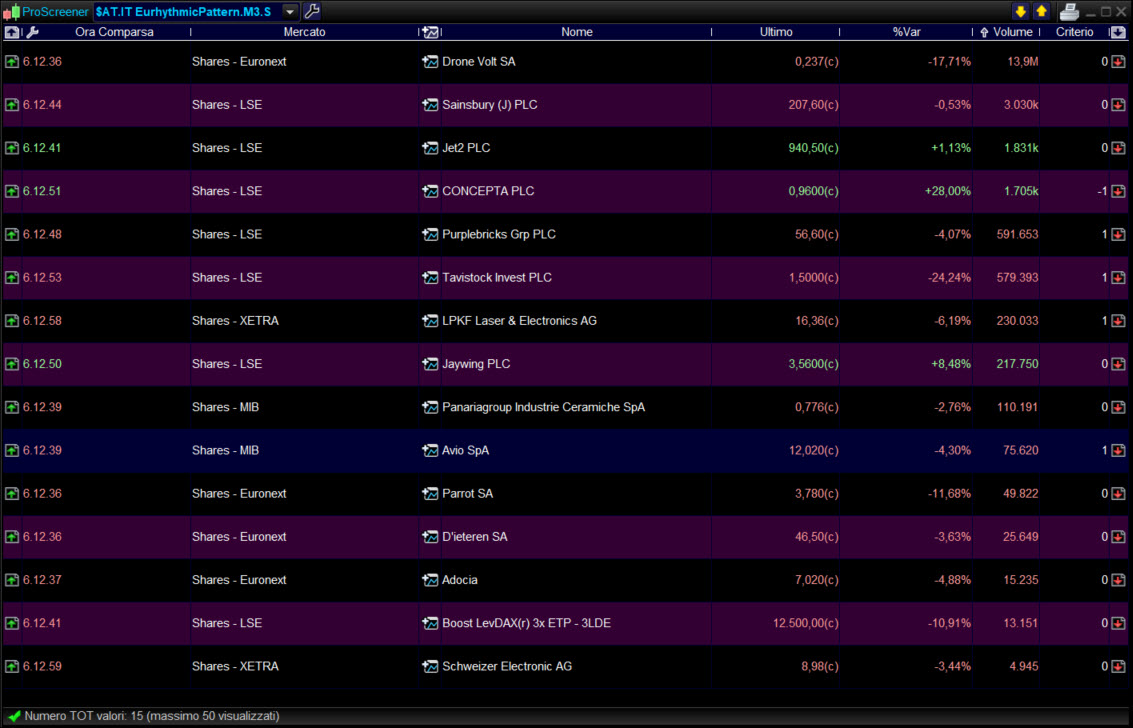This screenshot has width=1133, height=728.
Task: Open ProScreener settings wrench in title bar
Action: point(312,12)
